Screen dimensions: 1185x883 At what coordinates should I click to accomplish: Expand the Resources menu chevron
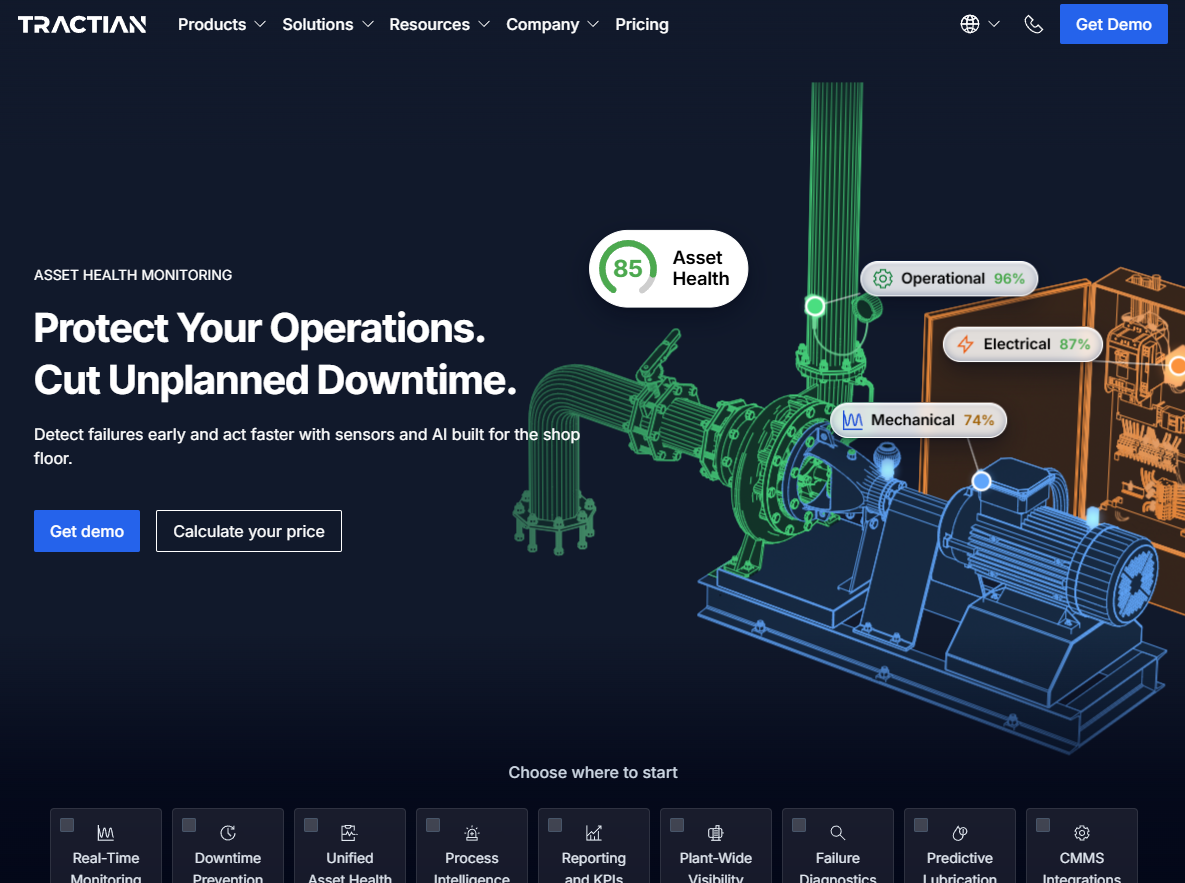click(484, 24)
